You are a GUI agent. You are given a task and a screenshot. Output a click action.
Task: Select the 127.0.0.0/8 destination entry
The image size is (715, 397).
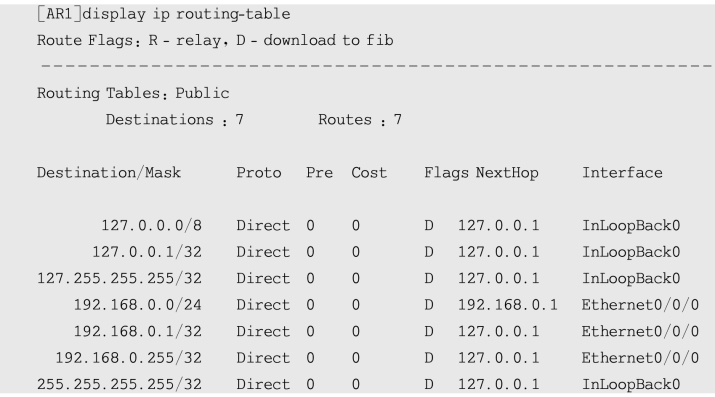click(151, 226)
